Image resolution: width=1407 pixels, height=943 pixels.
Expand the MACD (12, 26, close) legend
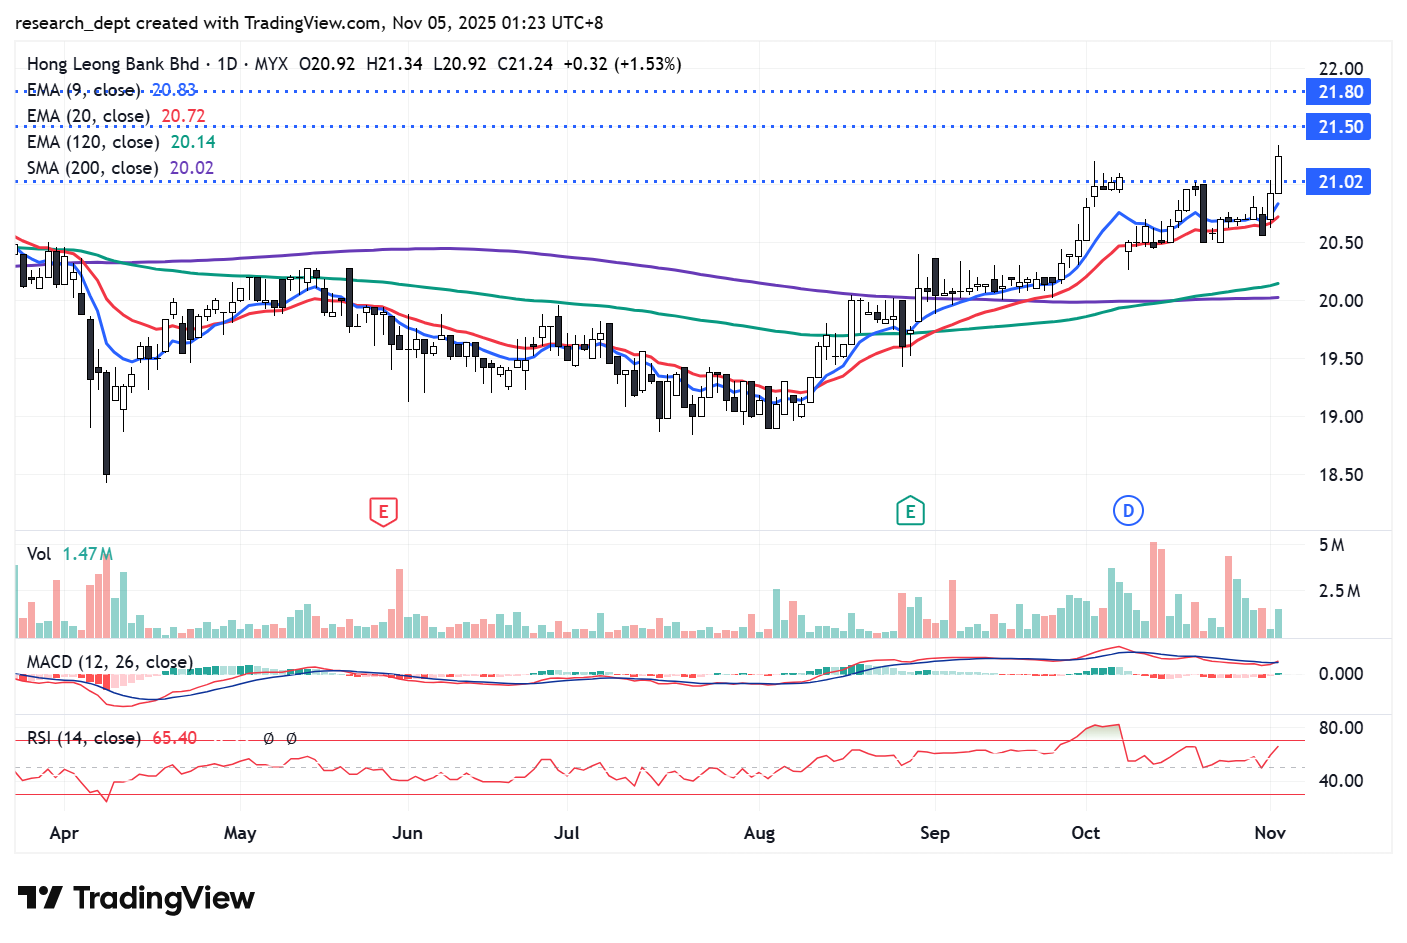coord(109,662)
